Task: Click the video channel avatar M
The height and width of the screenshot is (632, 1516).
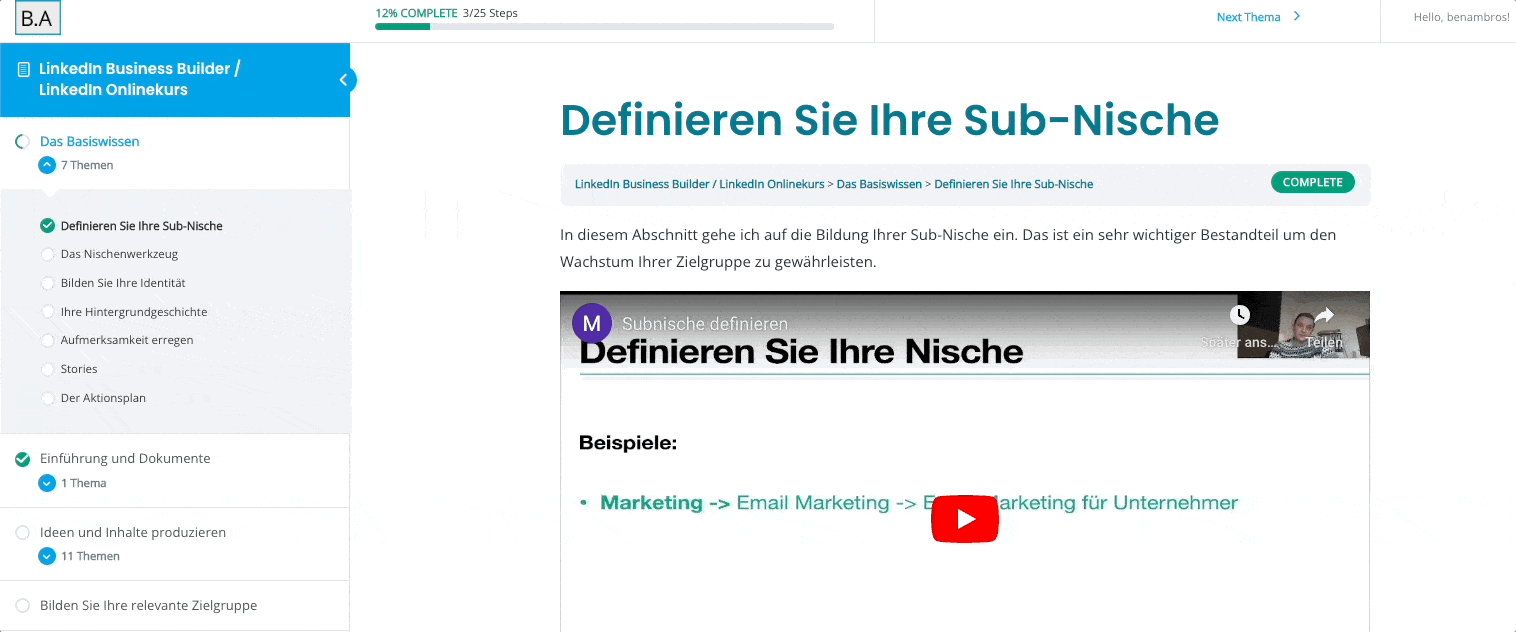Action: pos(591,323)
